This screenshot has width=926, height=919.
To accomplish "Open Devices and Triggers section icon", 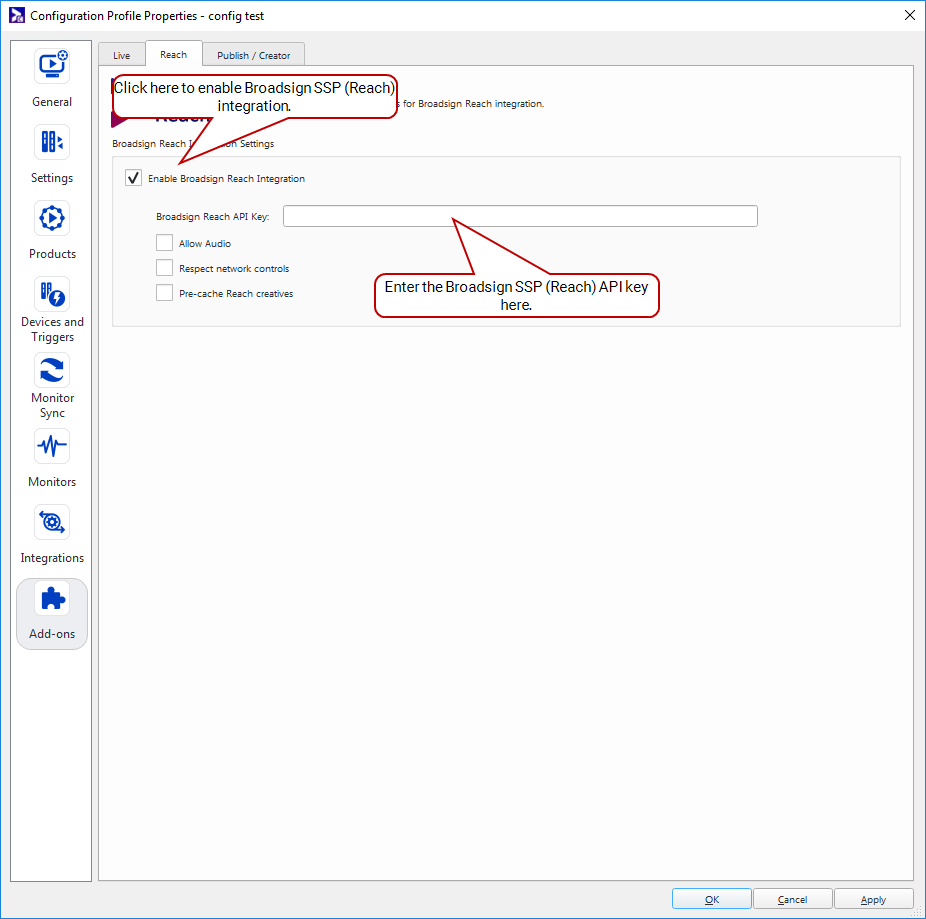I will coord(52,294).
